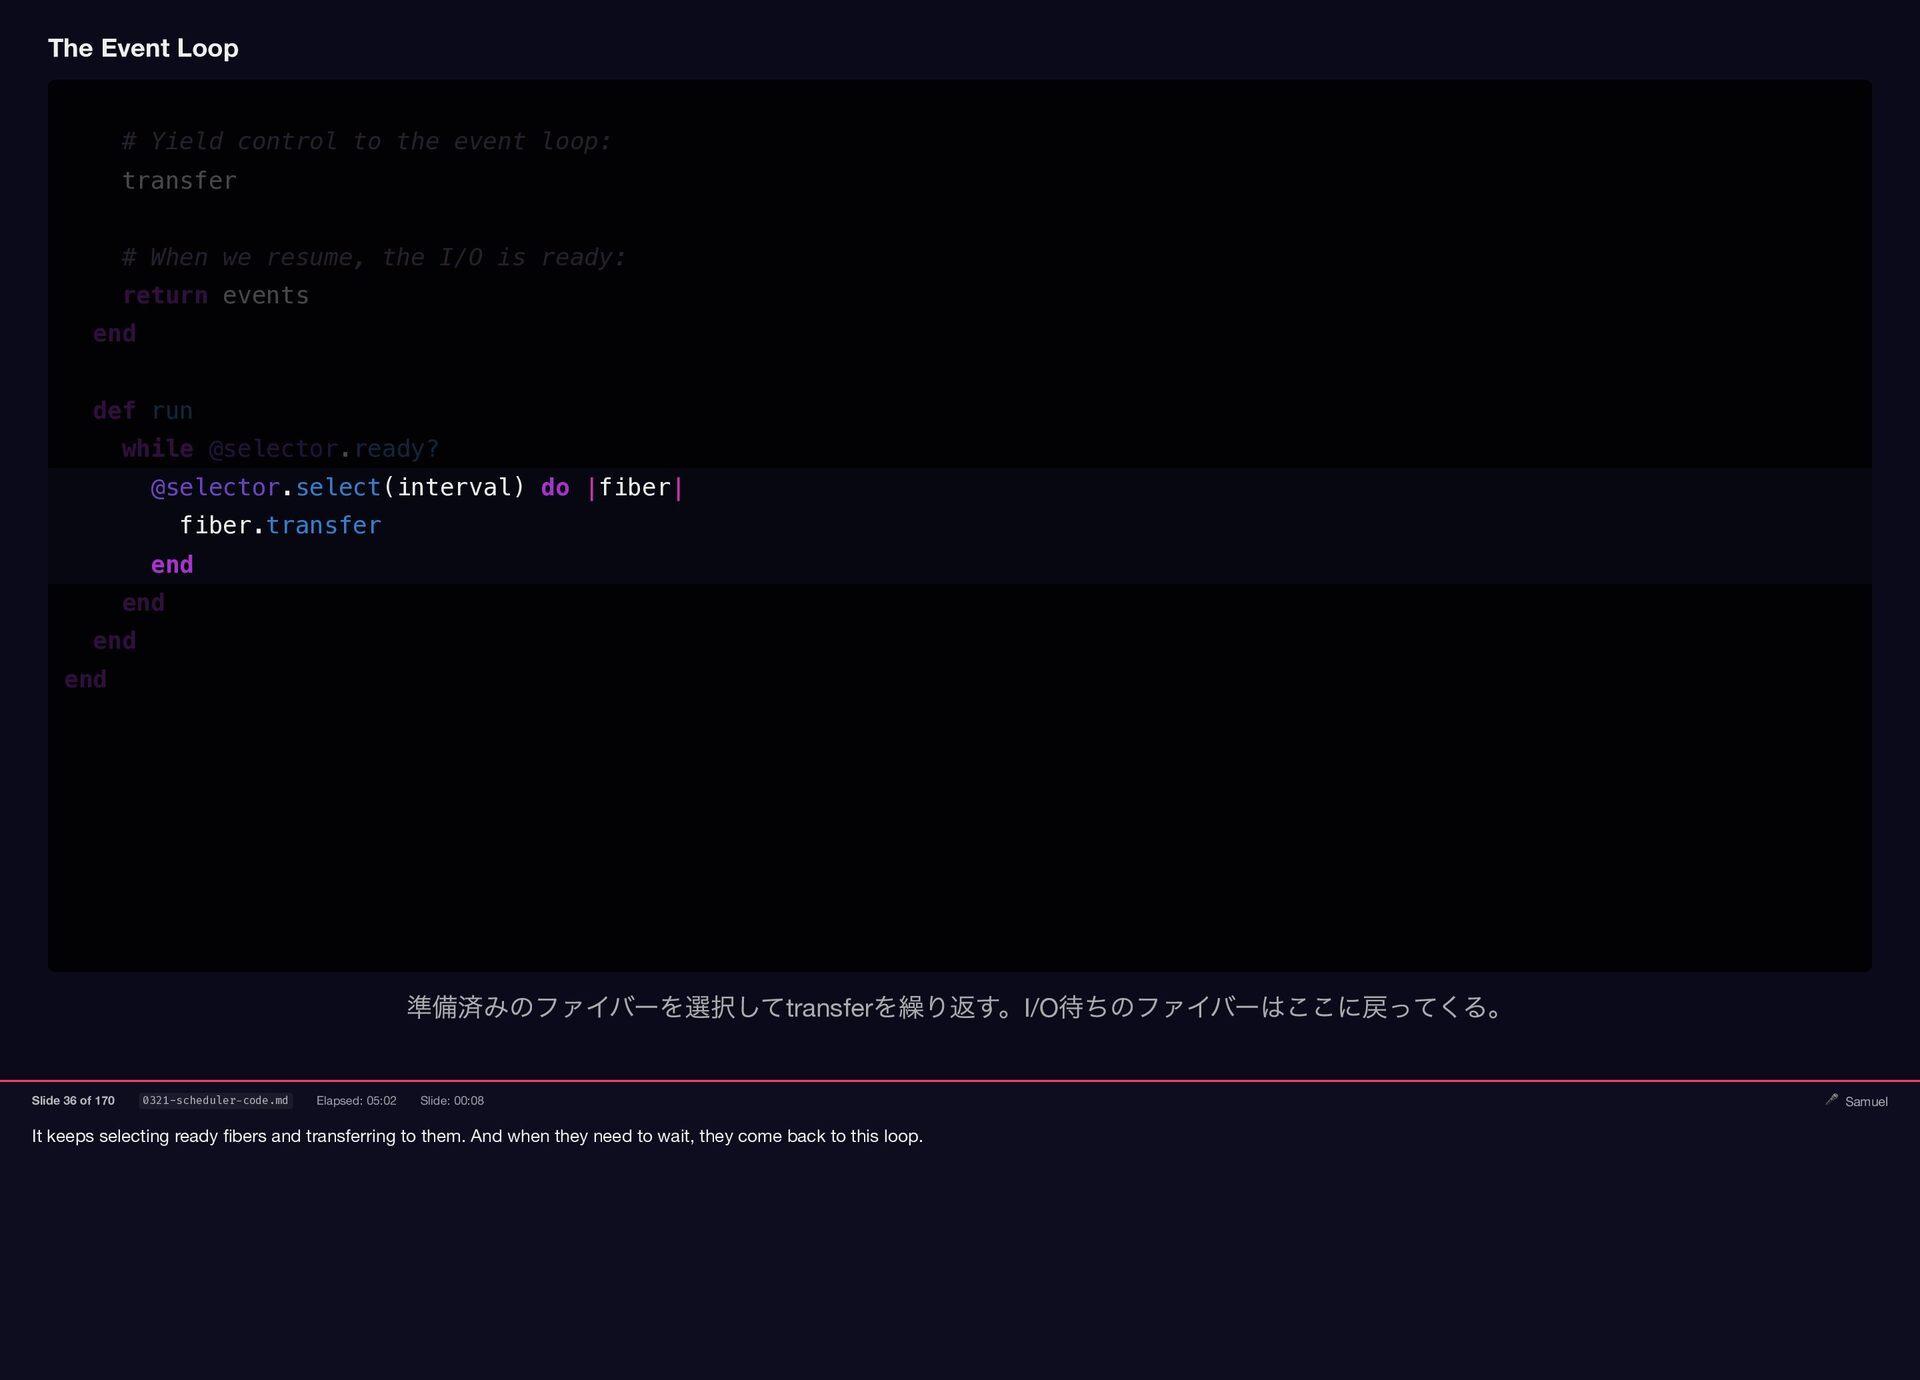
Task: Click the Samuel speaker label
Action: 1866,1101
